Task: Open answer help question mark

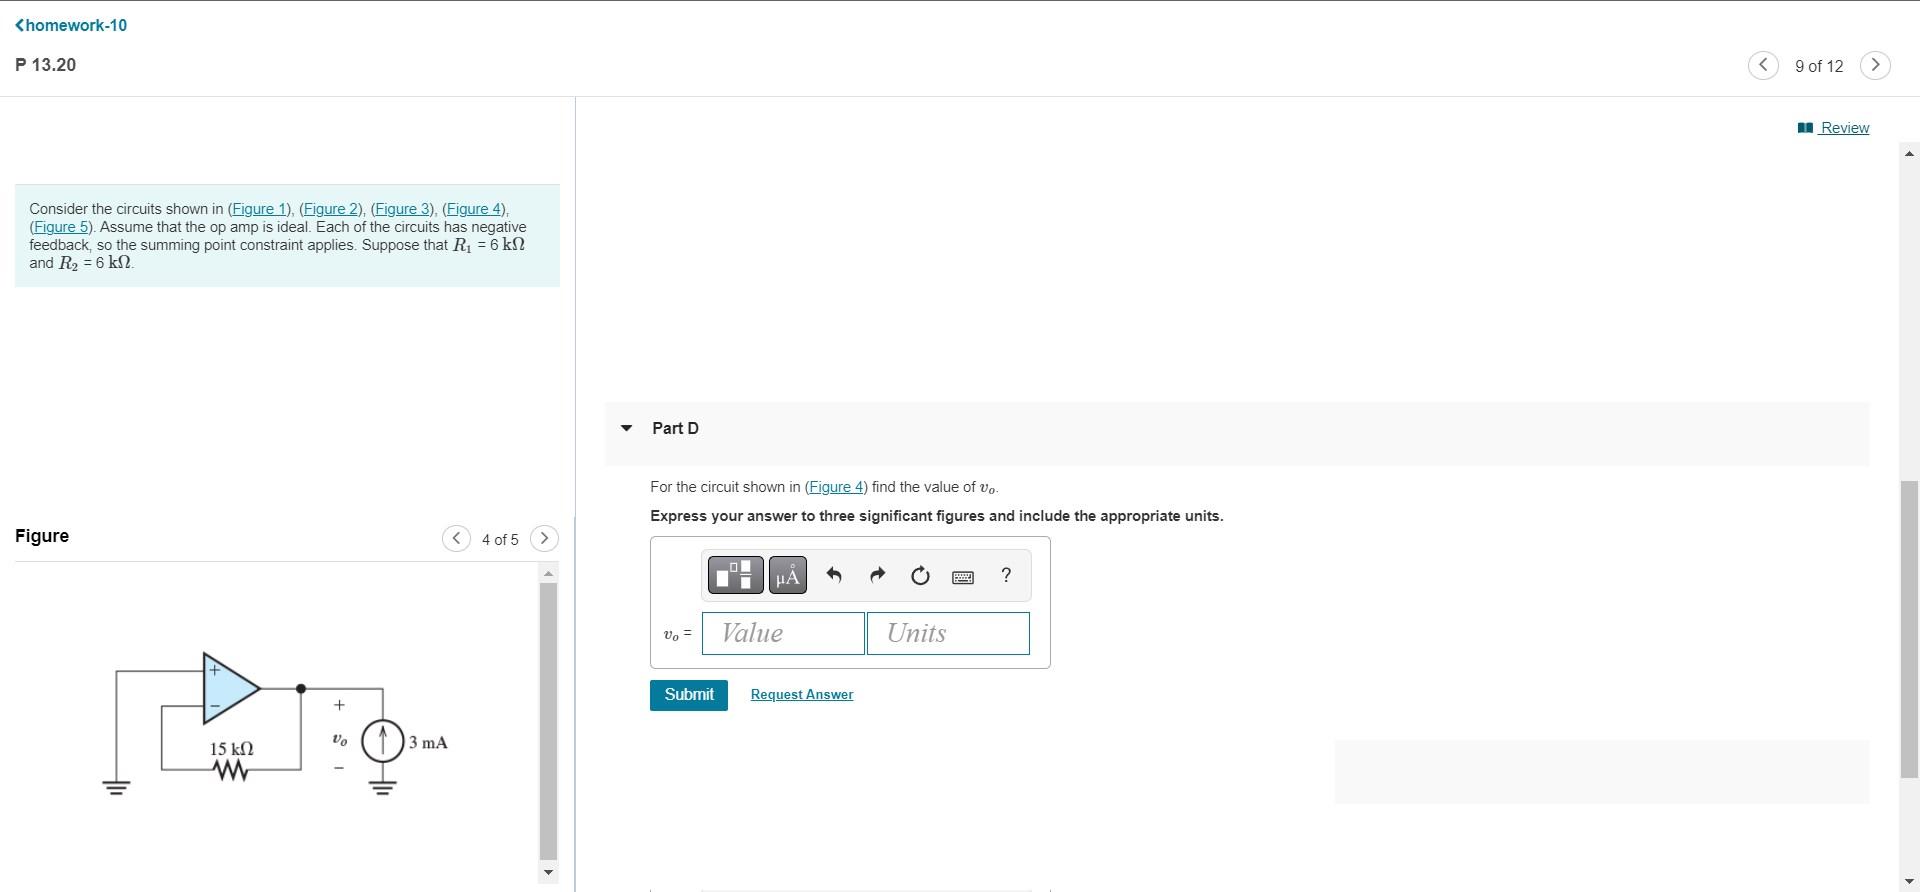Action: pos(1006,575)
